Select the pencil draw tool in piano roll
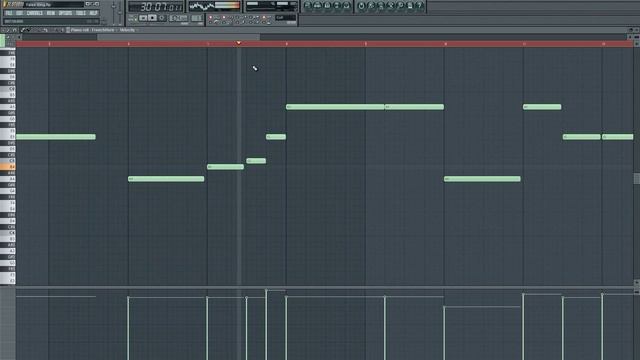The height and width of the screenshot is (360, 640). tap(23, 30)
